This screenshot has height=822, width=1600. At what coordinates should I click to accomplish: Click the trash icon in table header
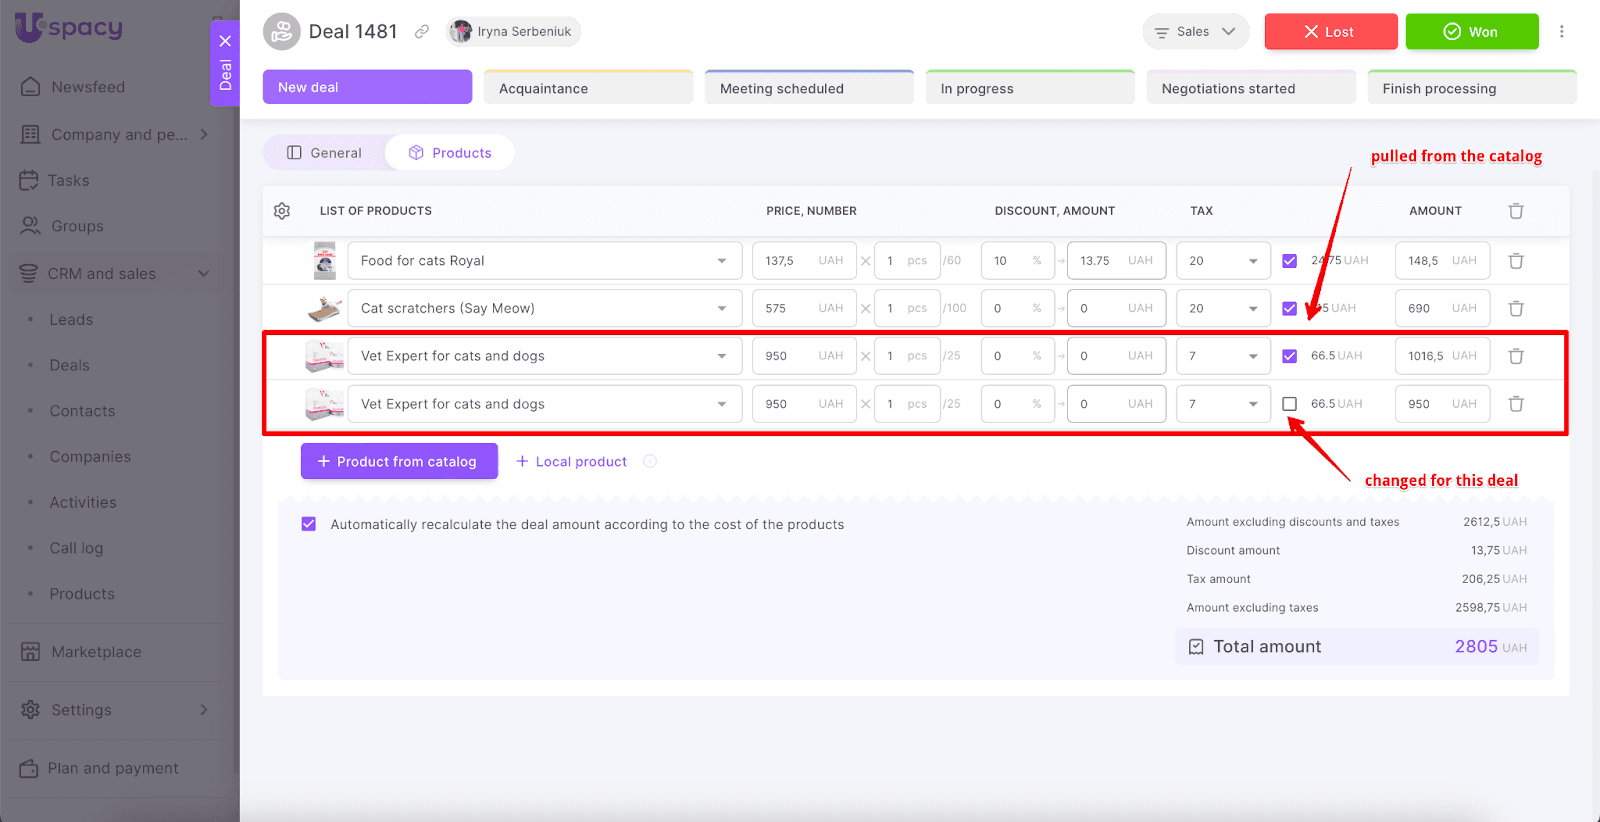[x=1516, y=211]
